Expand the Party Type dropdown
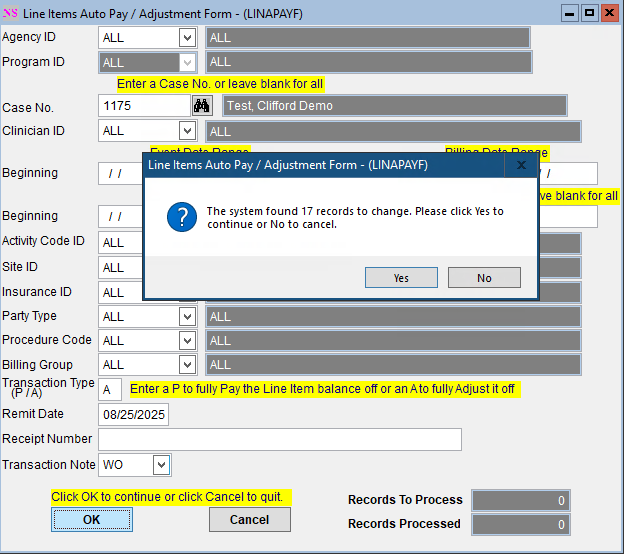 point(187,317)
